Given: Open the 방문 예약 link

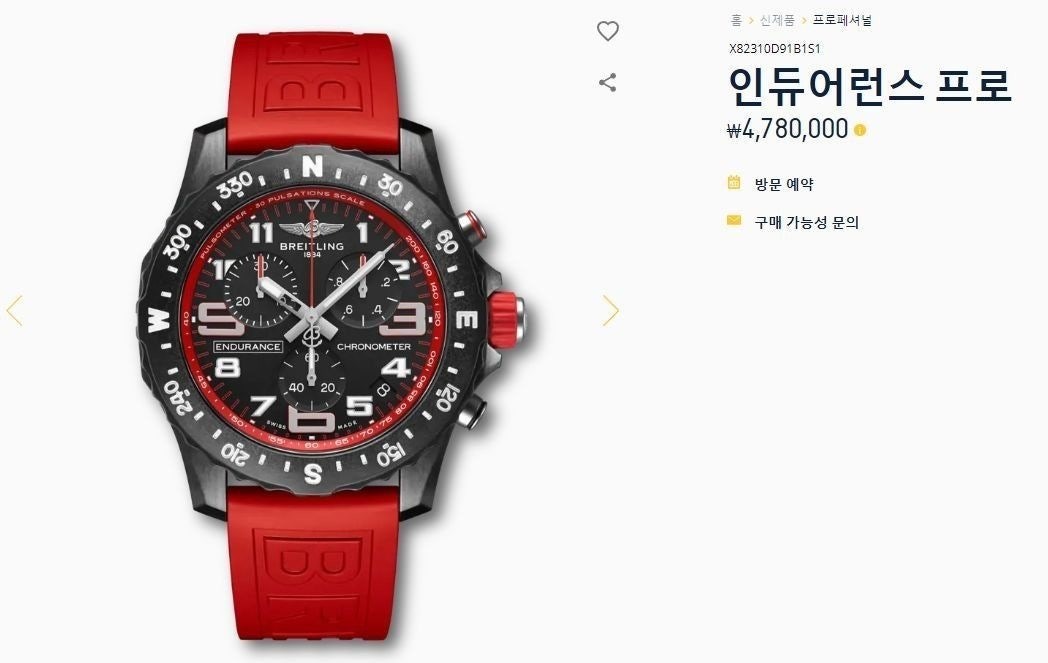Looking at the screenshot, I should 784,184.
